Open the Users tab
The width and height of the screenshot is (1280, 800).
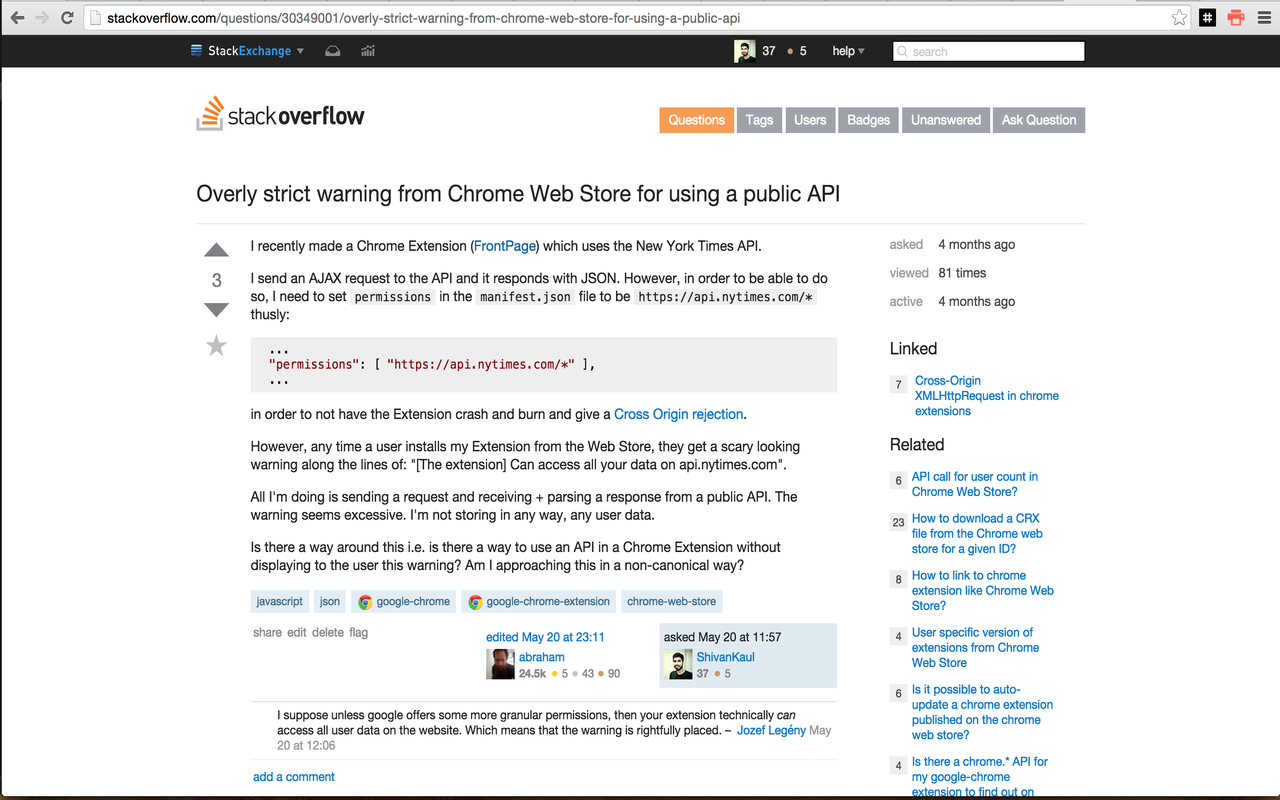pos(810,120)
